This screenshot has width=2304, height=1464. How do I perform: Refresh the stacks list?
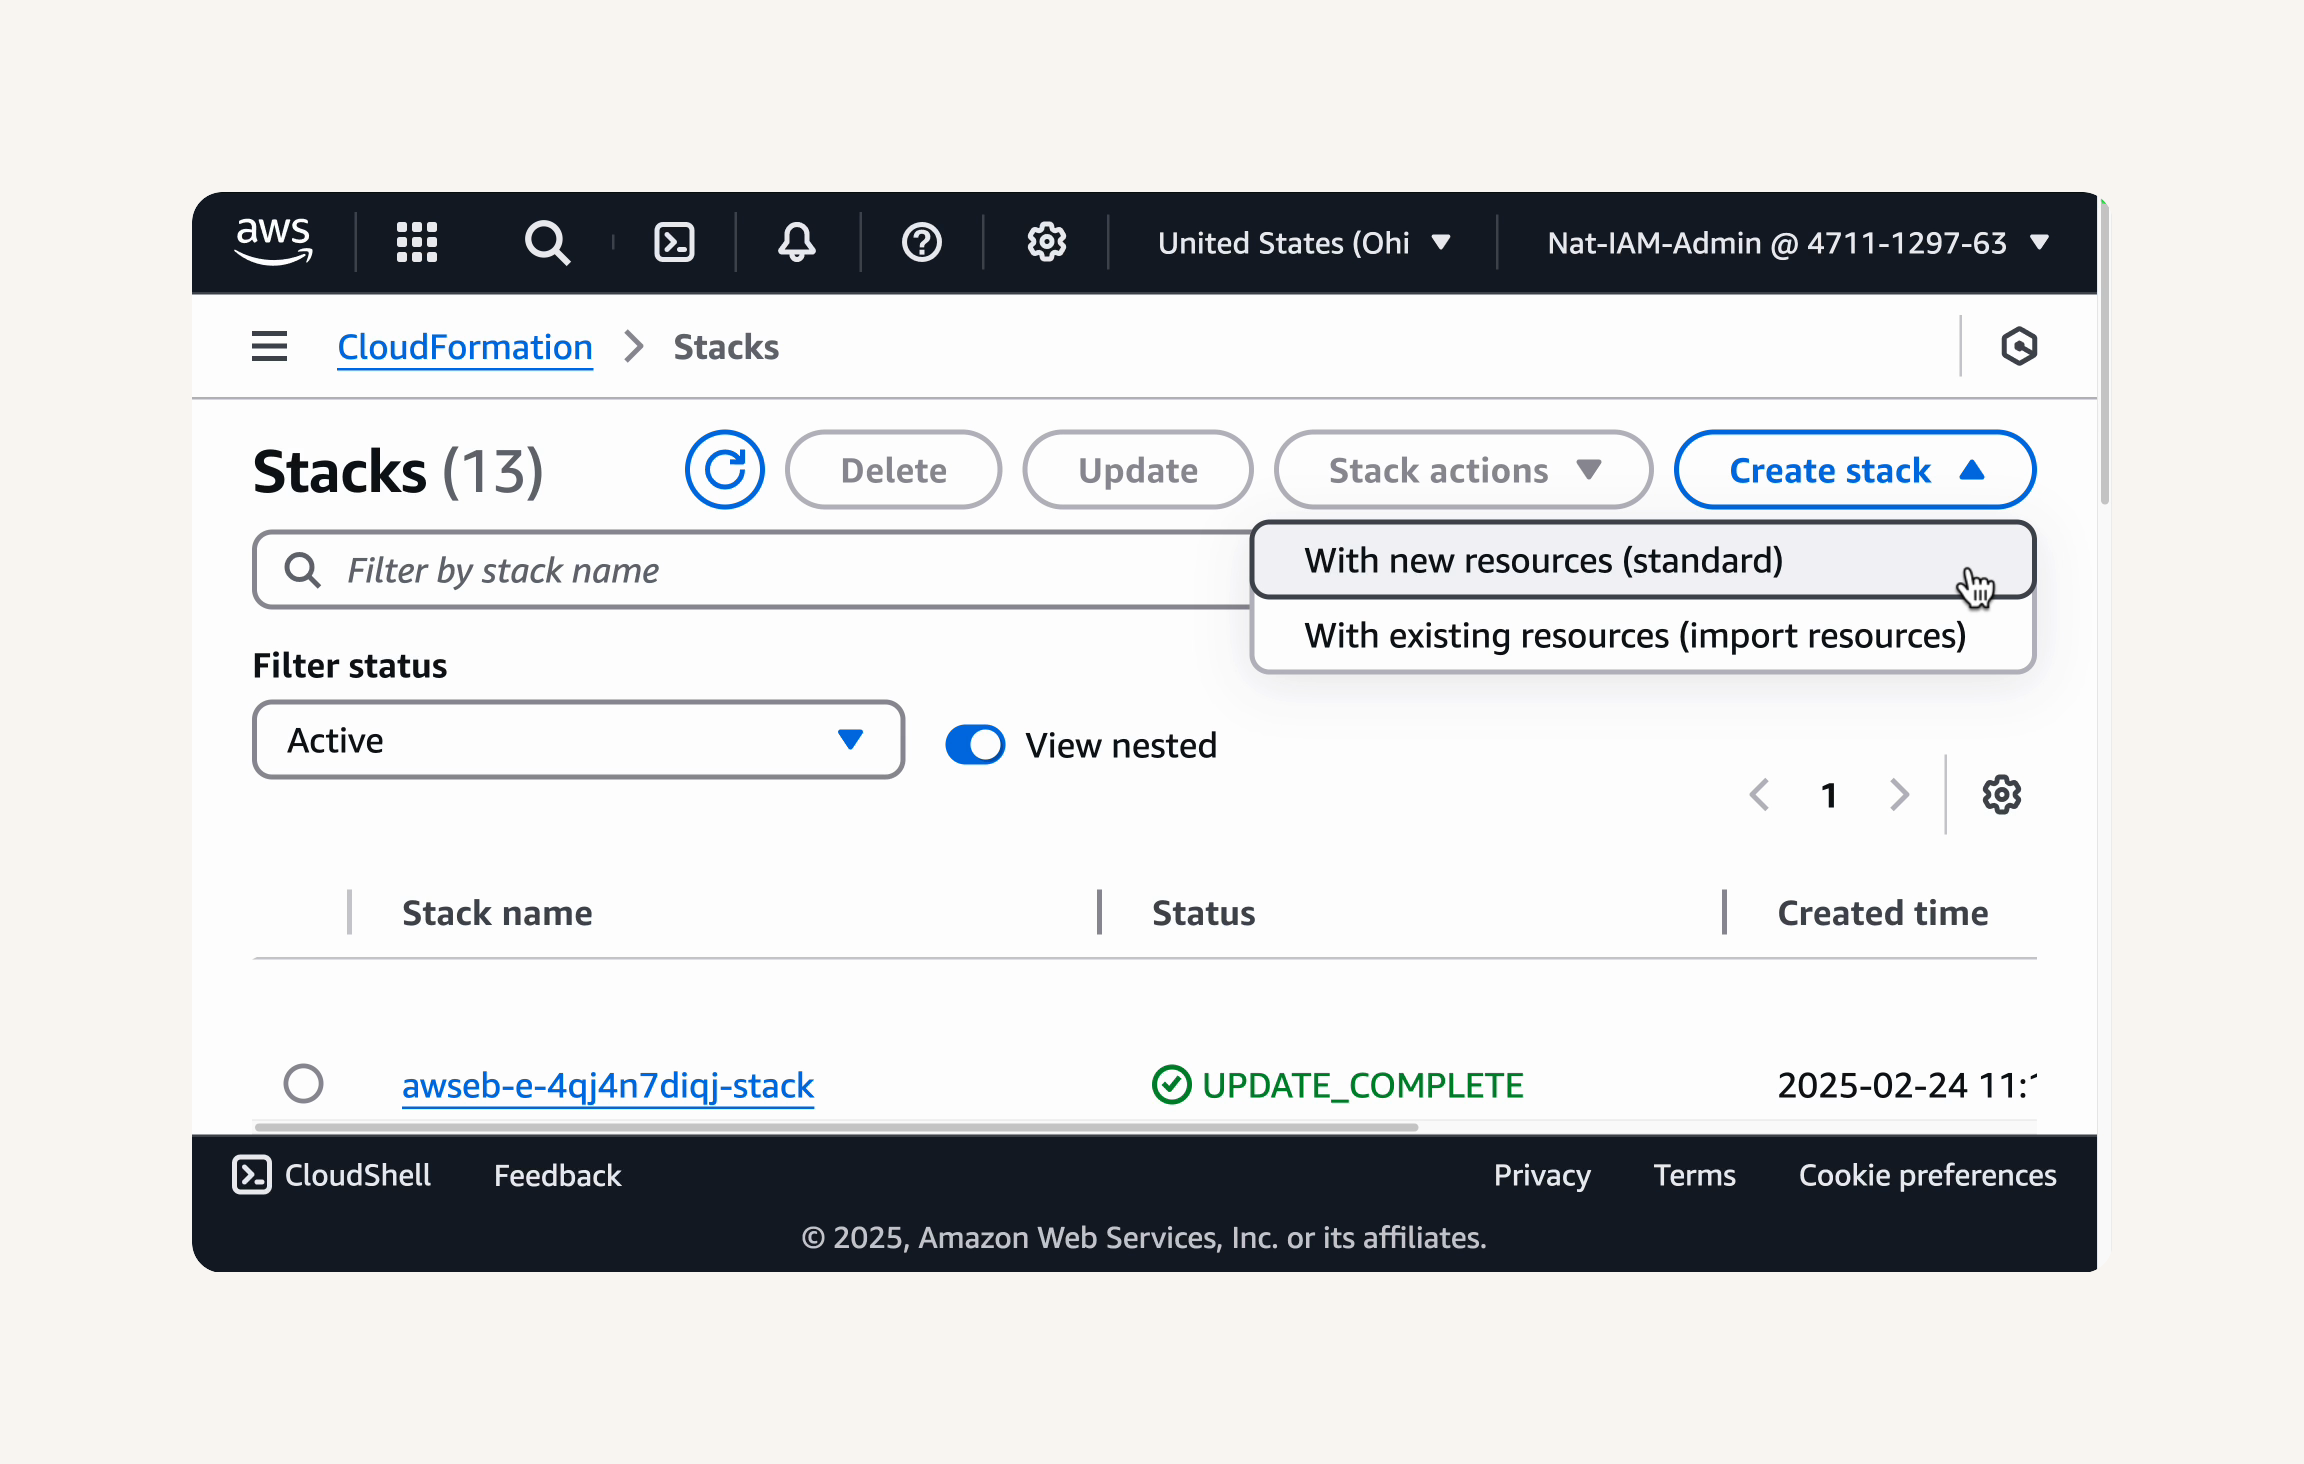pyautogui.click(x=724, y=470)
